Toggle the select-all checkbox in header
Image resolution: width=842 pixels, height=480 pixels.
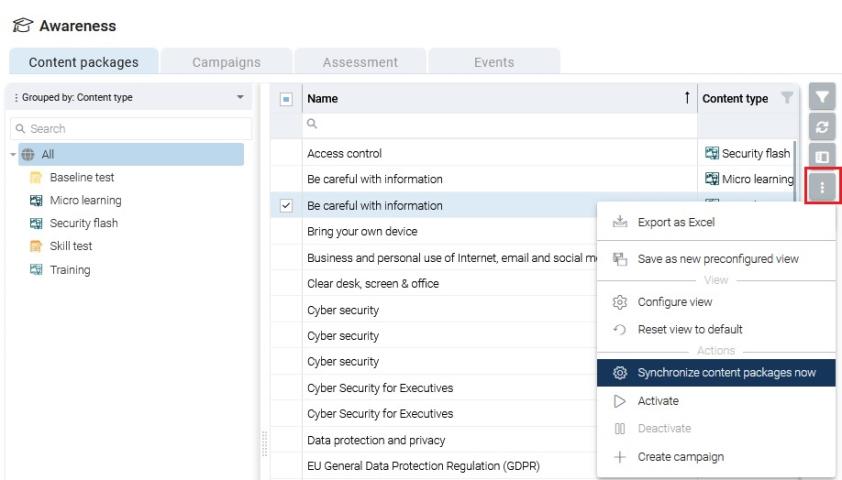(285, 99)
